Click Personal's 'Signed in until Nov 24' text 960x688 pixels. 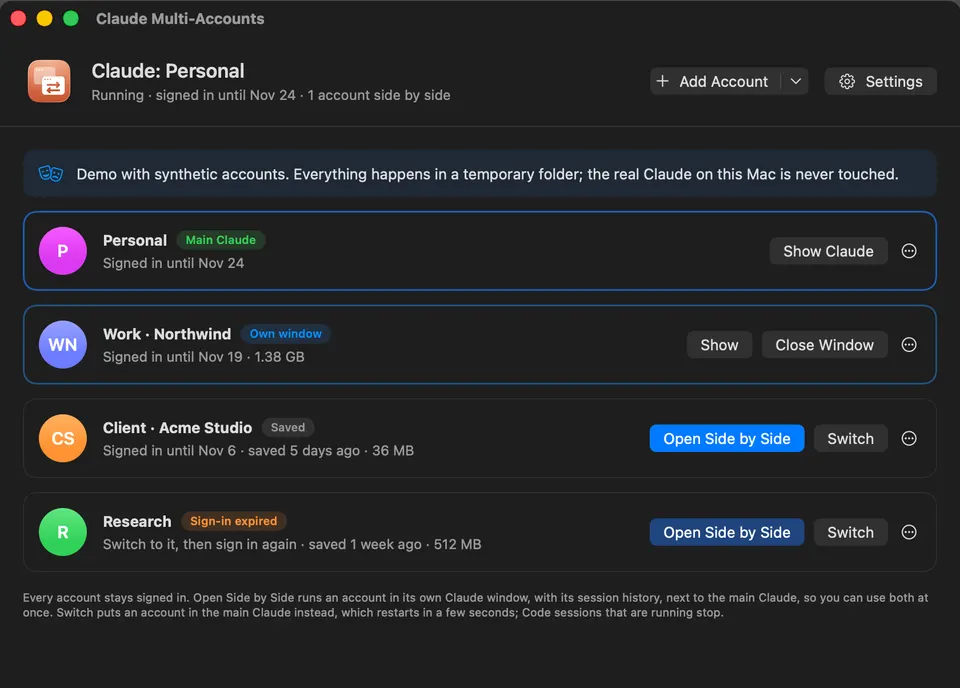pyautogui.click(x=173, y=263)
